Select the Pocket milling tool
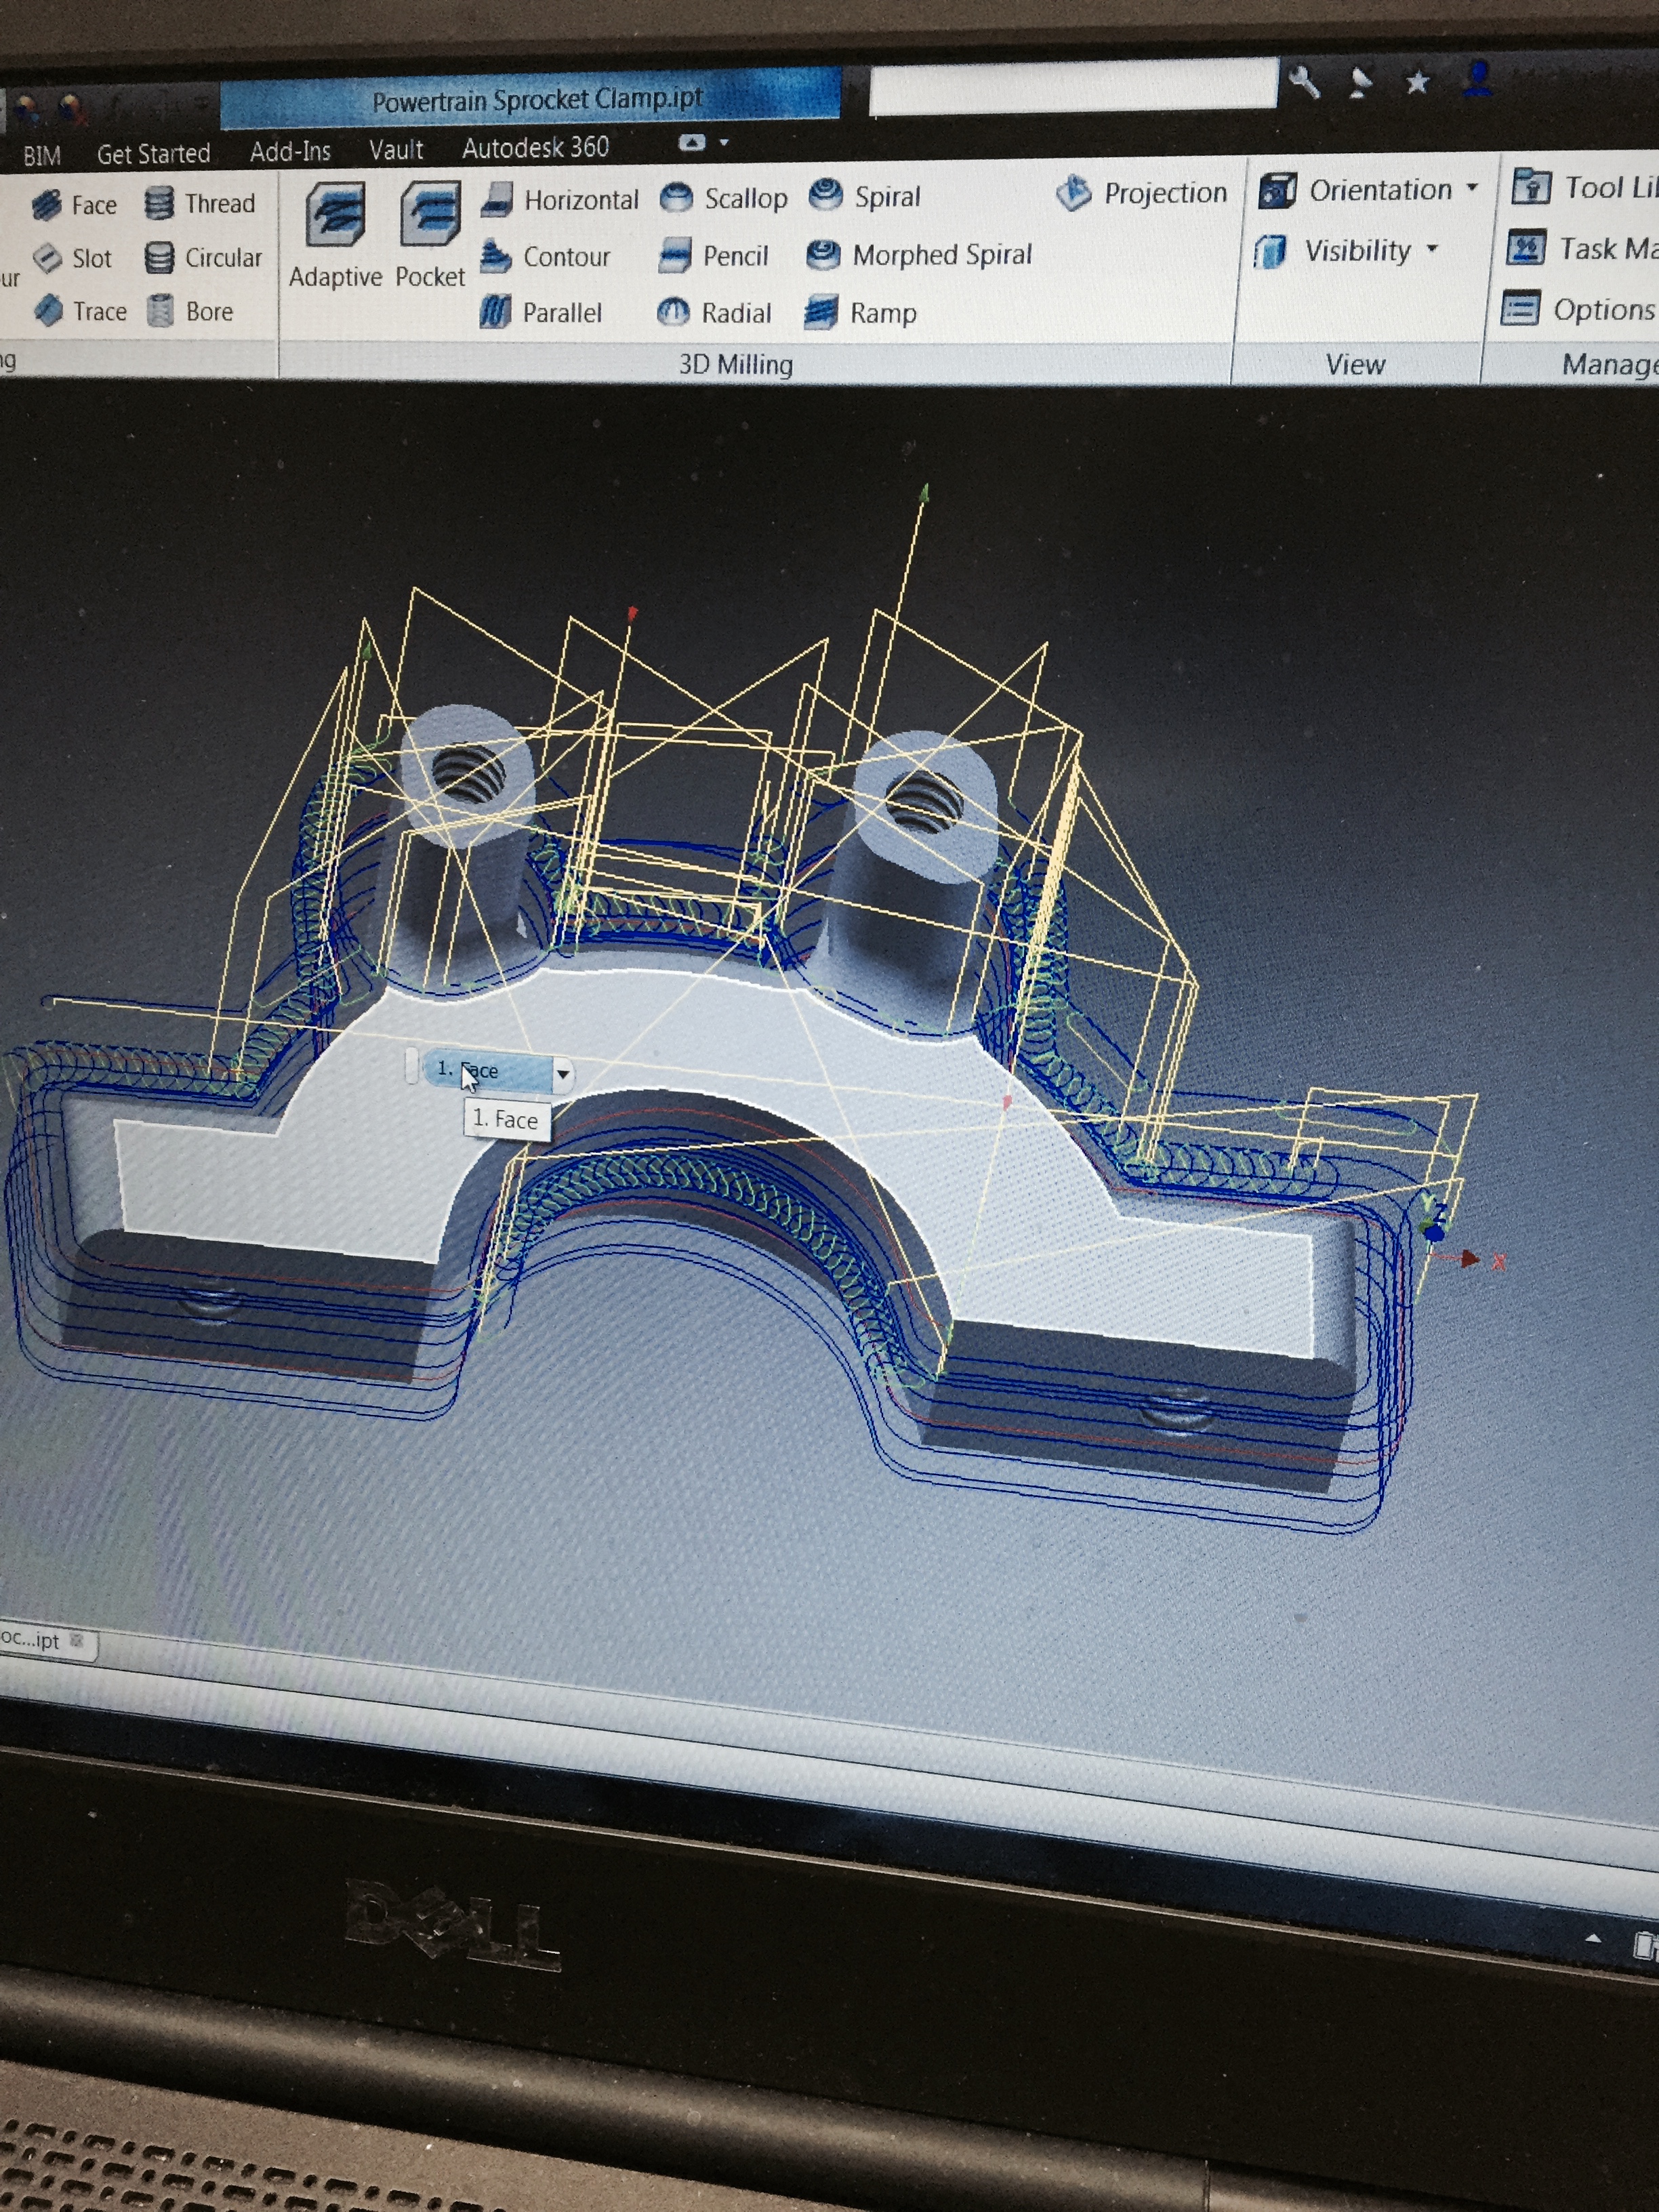Image resolution: width=1659 pixels, height=2212 pixels. pyautogui.click(x=430, y=236)
